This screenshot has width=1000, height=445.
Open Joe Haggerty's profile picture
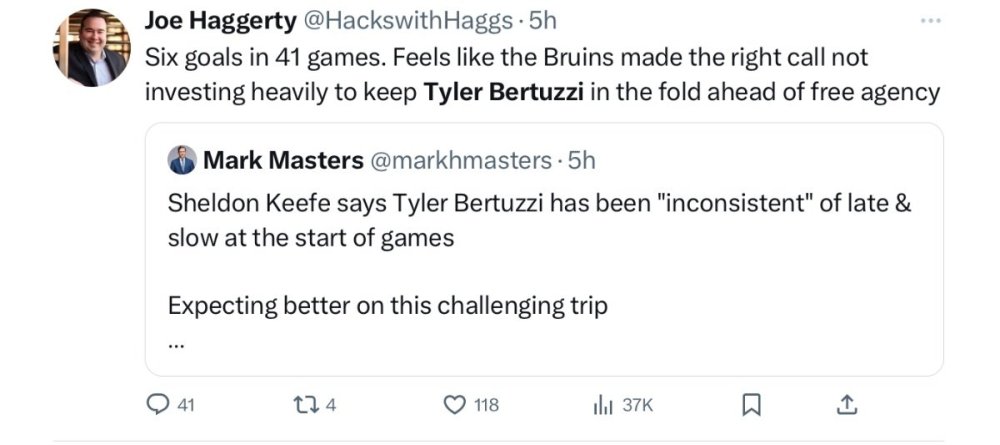coord(92,48)
